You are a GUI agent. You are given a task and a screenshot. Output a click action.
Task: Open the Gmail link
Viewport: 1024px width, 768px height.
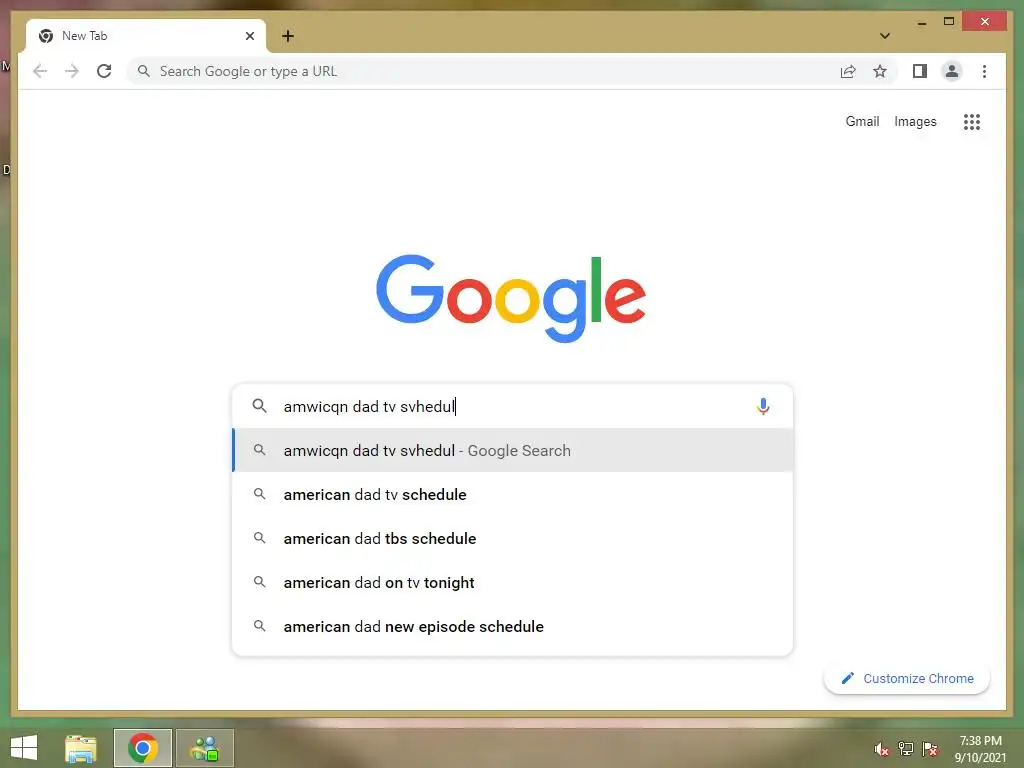click(x=862, y=121)
